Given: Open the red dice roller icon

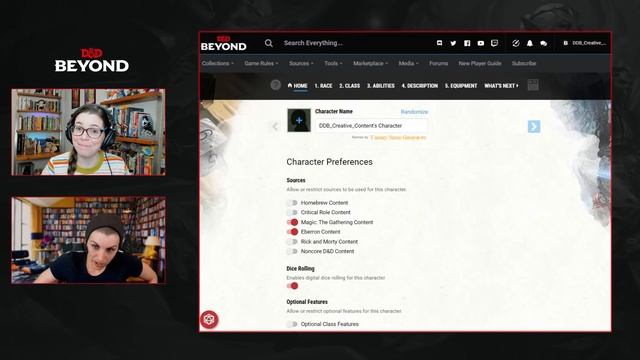Looking at the screenshot, I should click(x=209, y=320).
